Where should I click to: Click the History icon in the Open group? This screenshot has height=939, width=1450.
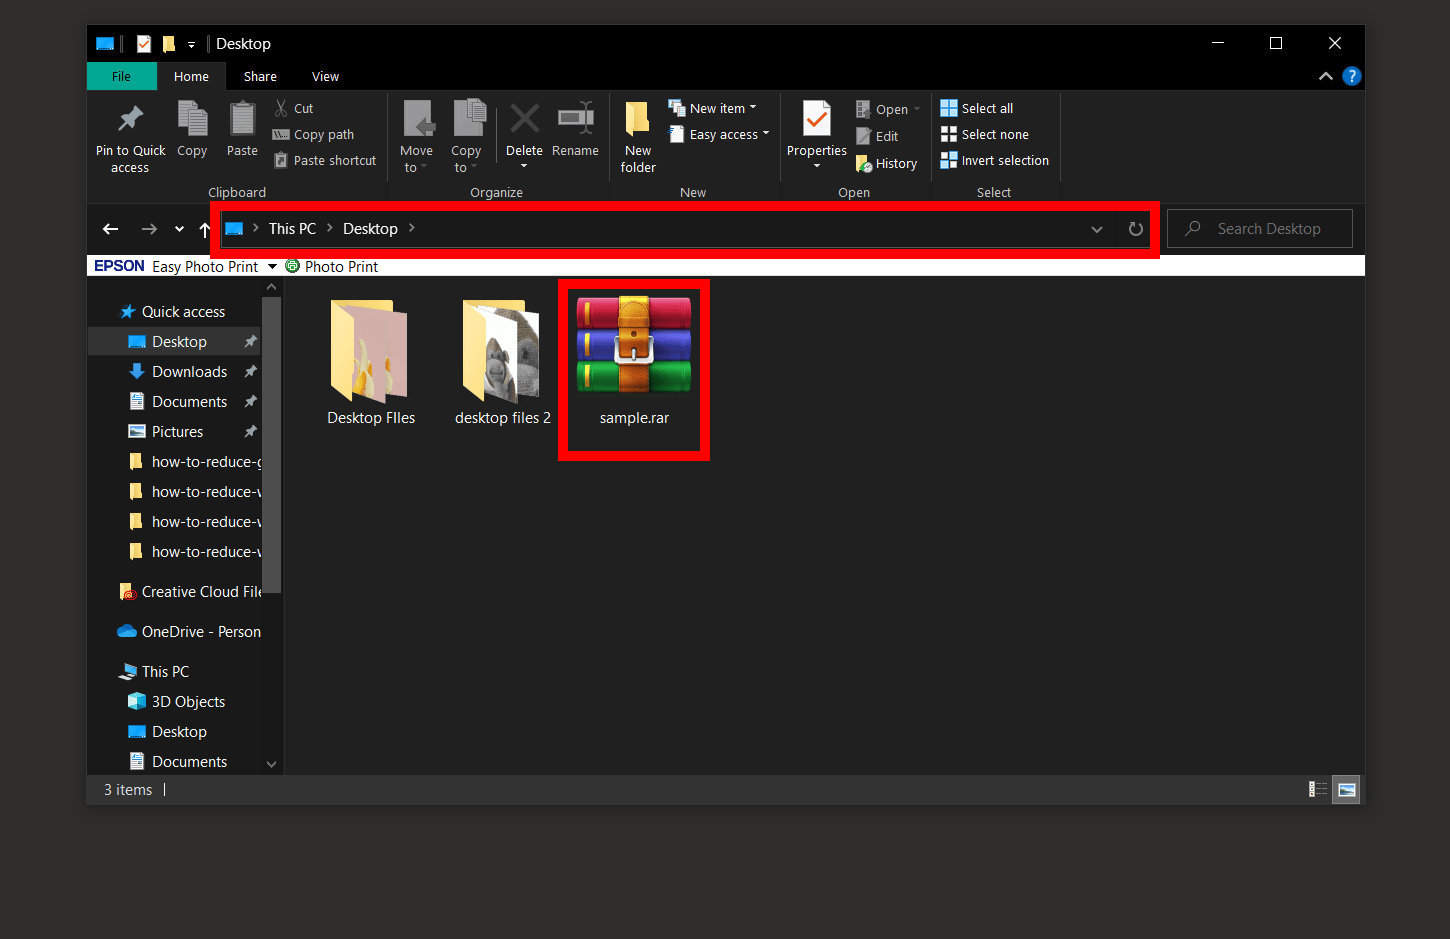click(x=888, y=163)
